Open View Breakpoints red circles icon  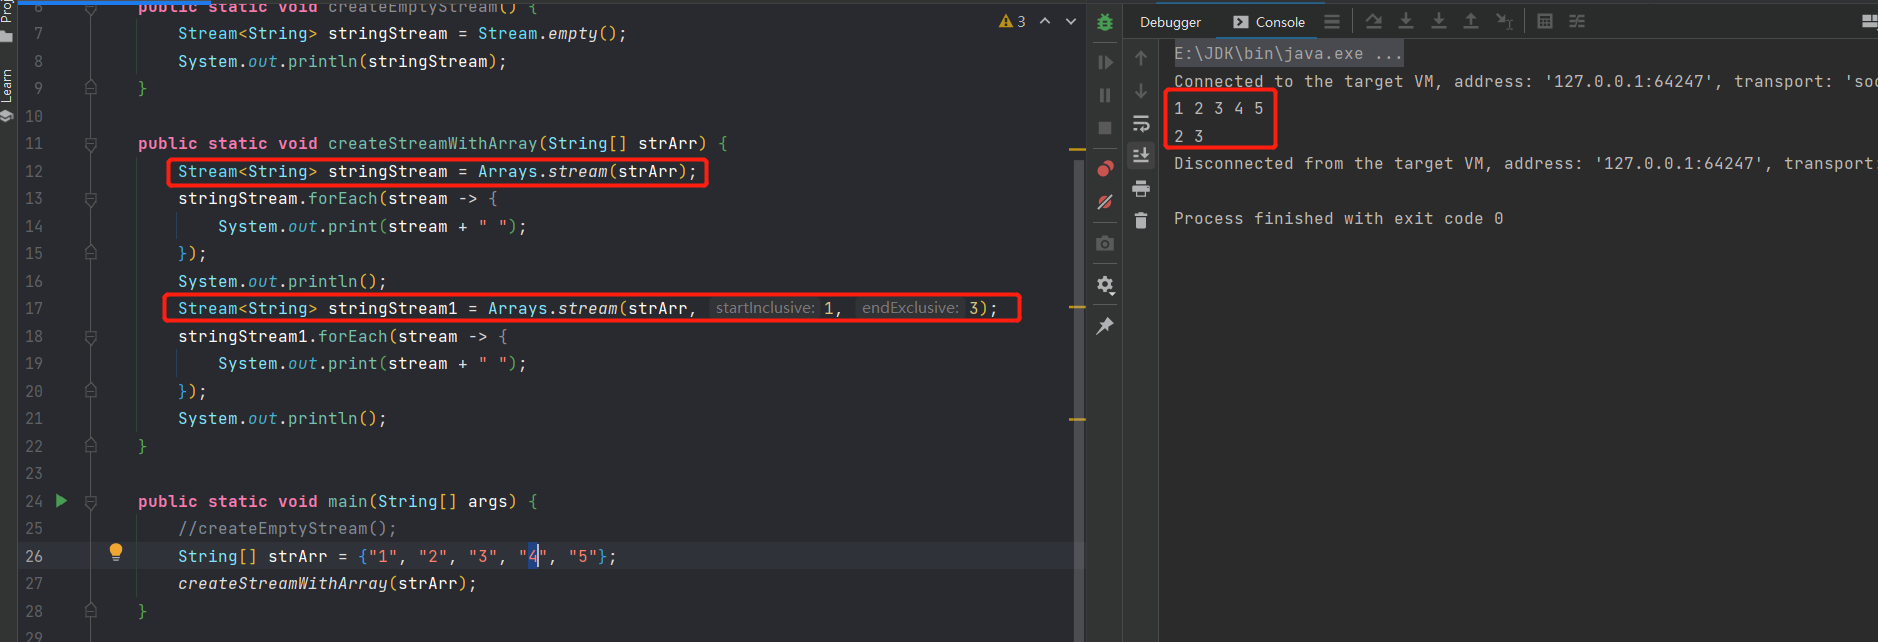(x=1105, y=168)
